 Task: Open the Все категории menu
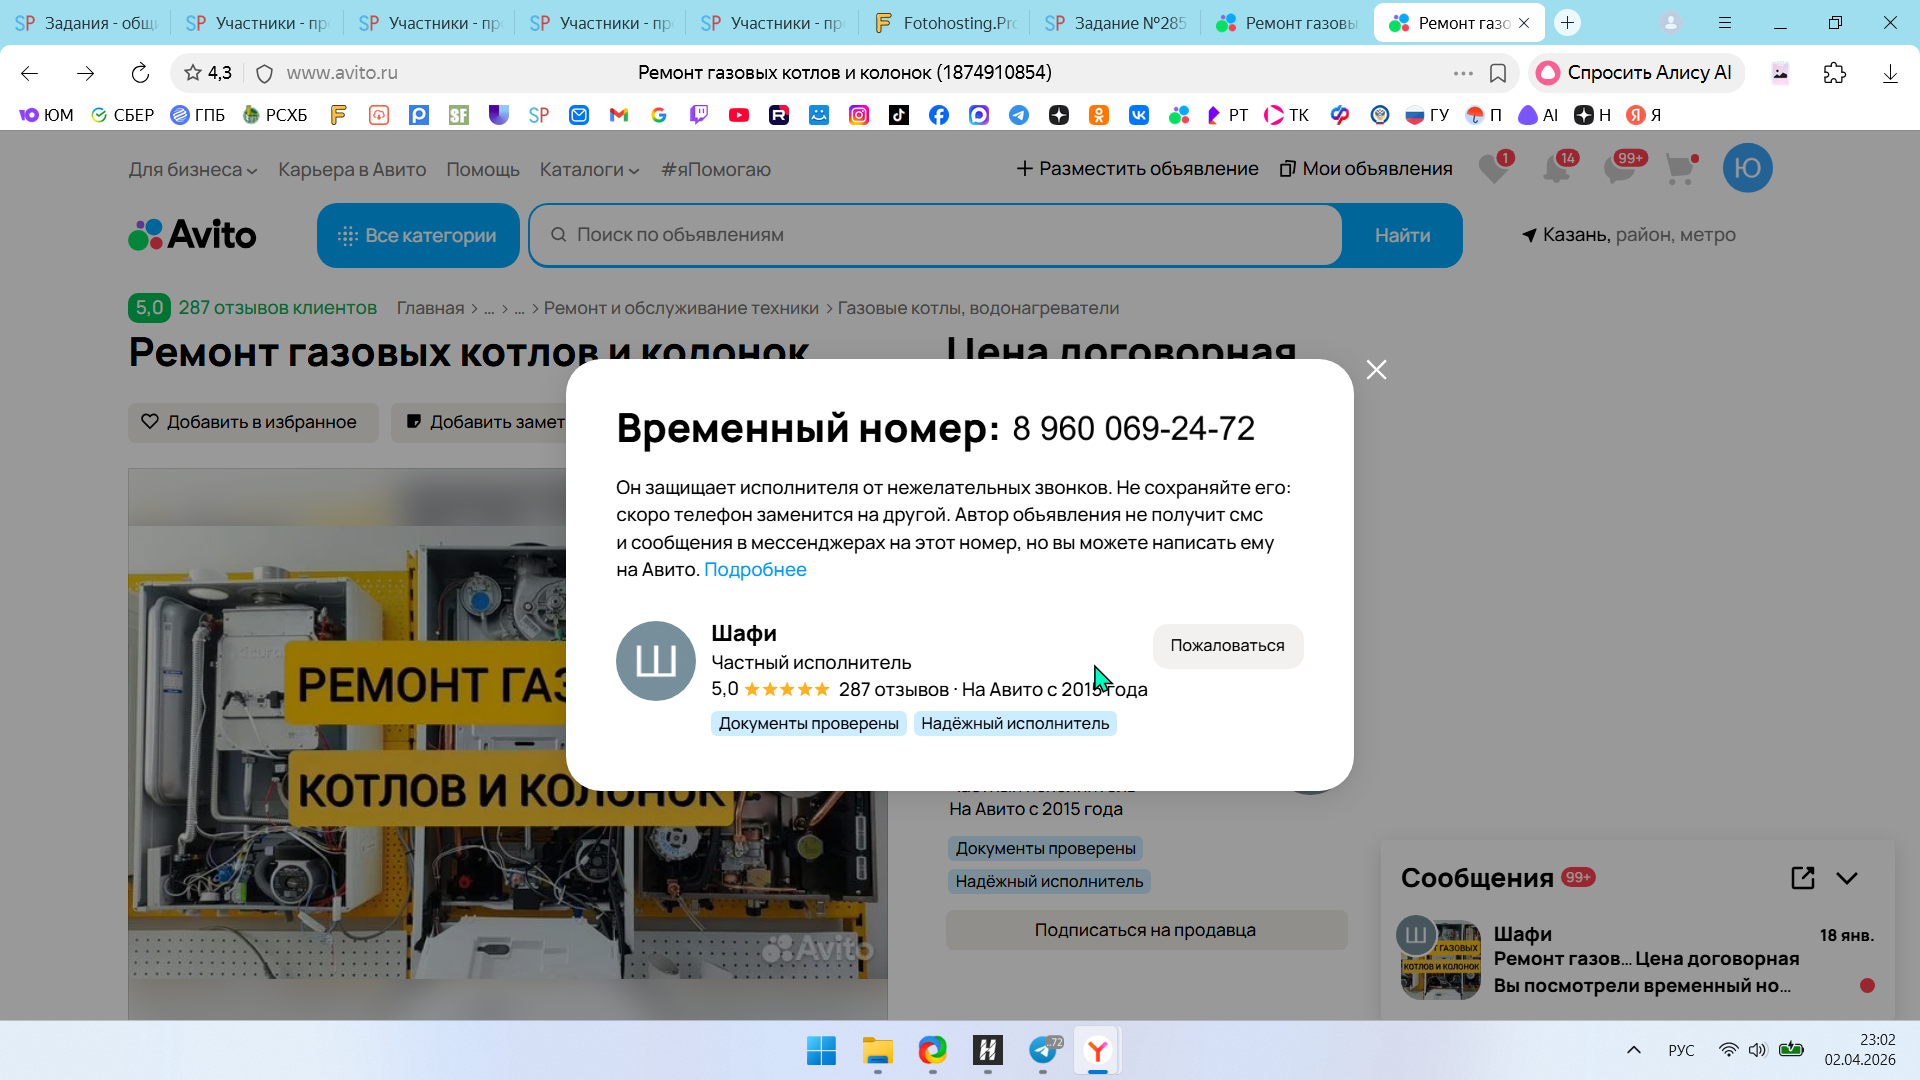pos(418,236)
